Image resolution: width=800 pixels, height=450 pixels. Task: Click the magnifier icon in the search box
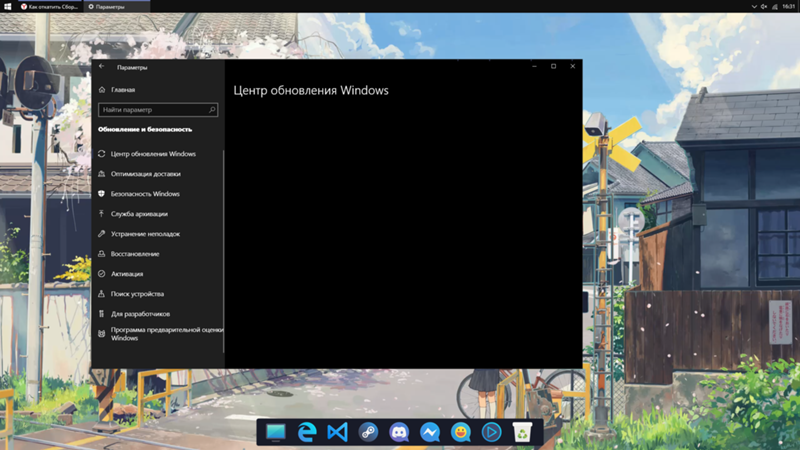click(x=212, y=110)
